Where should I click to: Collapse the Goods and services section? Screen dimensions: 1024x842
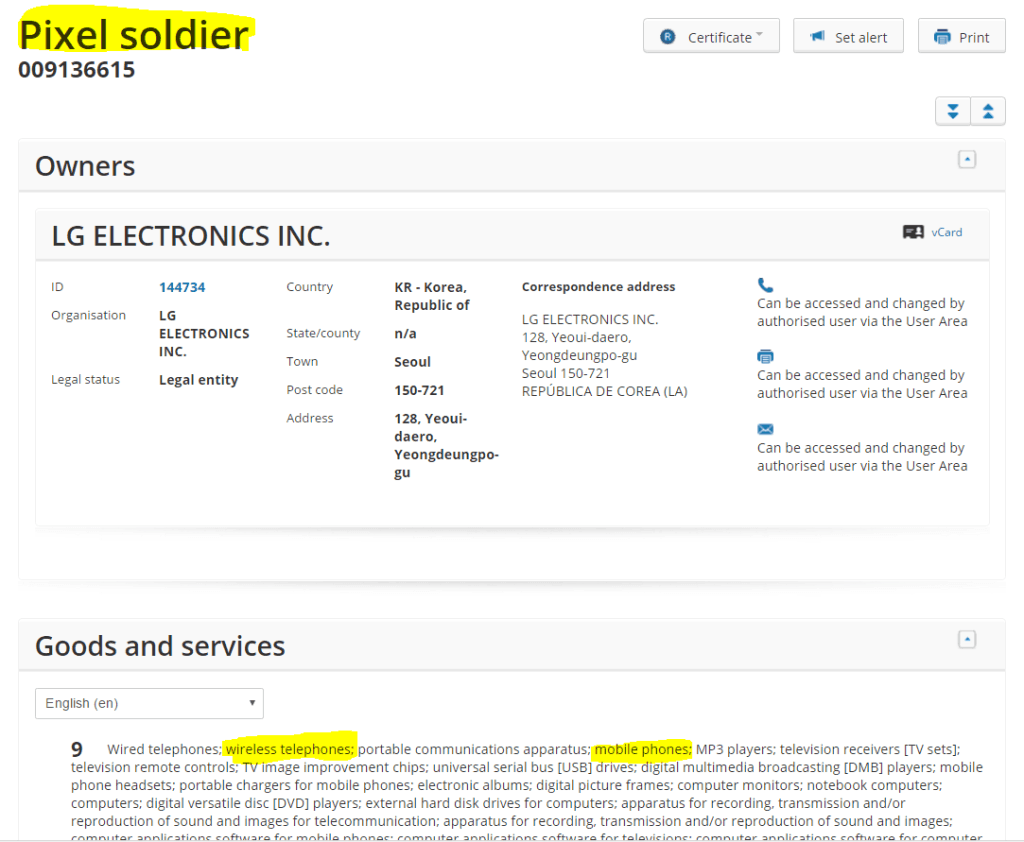(966, 639)
